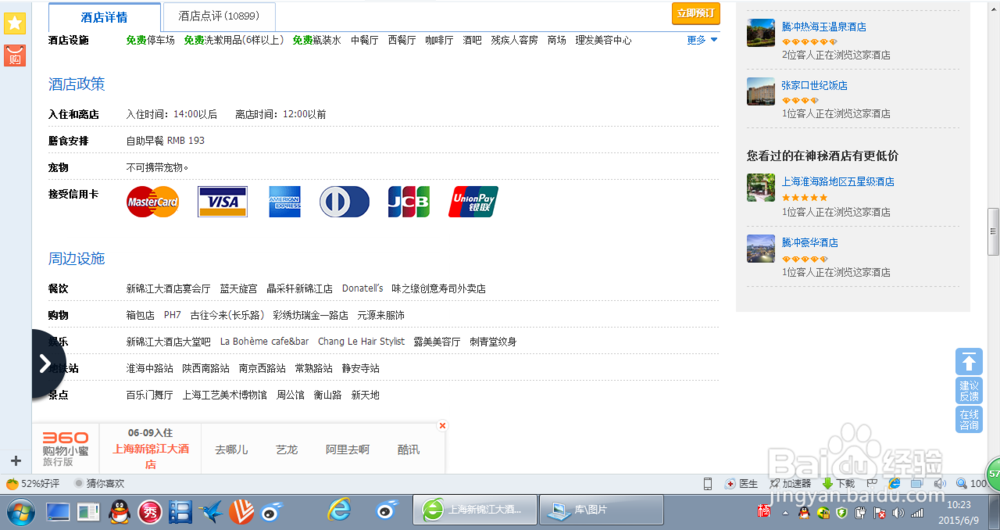Viewport: 1000px width, 530px height.
Task: Switch to 上海新锦江大酒... browser taskbar window
Action: pos(474,510)
